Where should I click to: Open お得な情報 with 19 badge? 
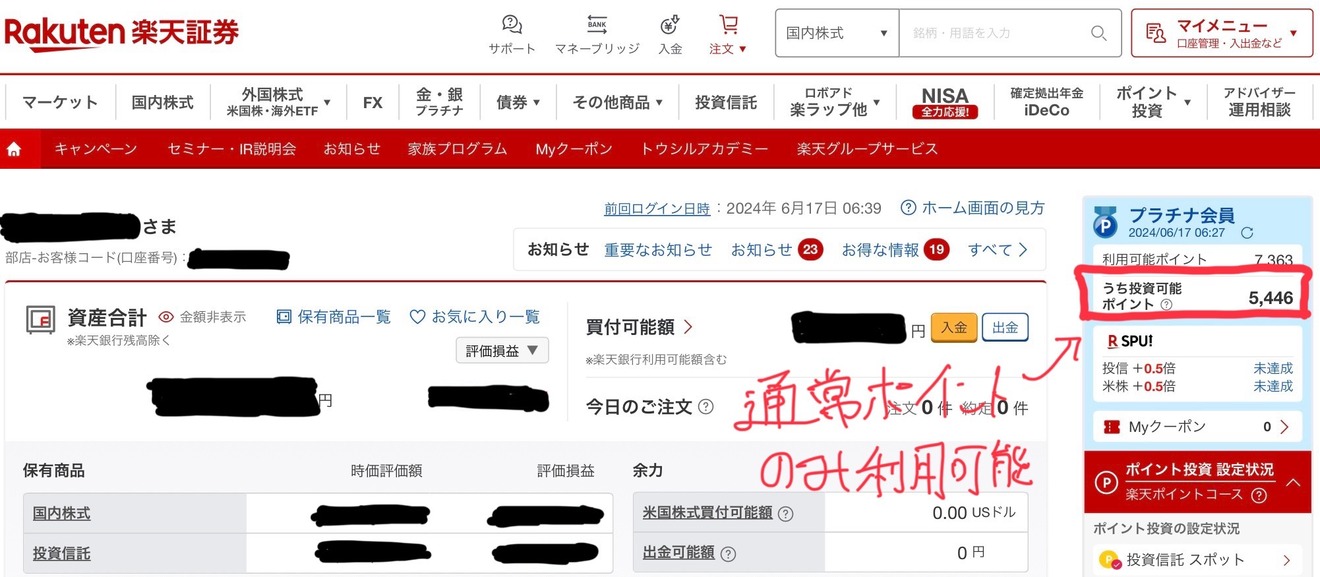point(895,250)
